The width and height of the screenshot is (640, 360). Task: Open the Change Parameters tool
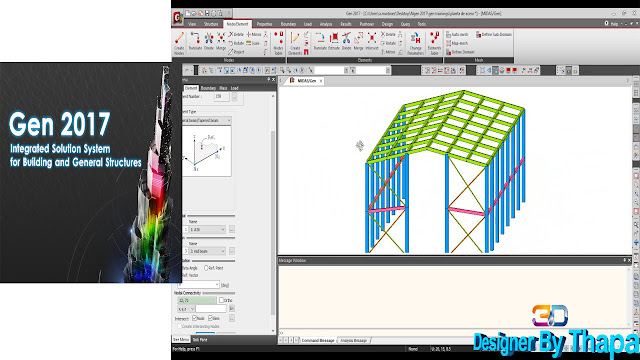pos(416,43)
